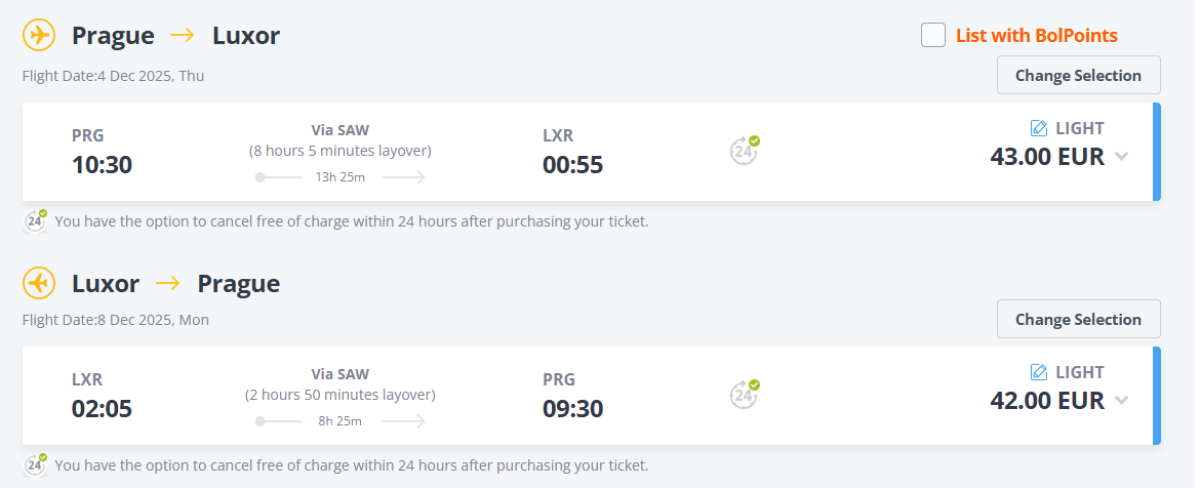The image size is (1200, 488).
Task: Click Change Selection for Prague to Luxor flight
Action: pyautogui.click(x=1078, y=75)
